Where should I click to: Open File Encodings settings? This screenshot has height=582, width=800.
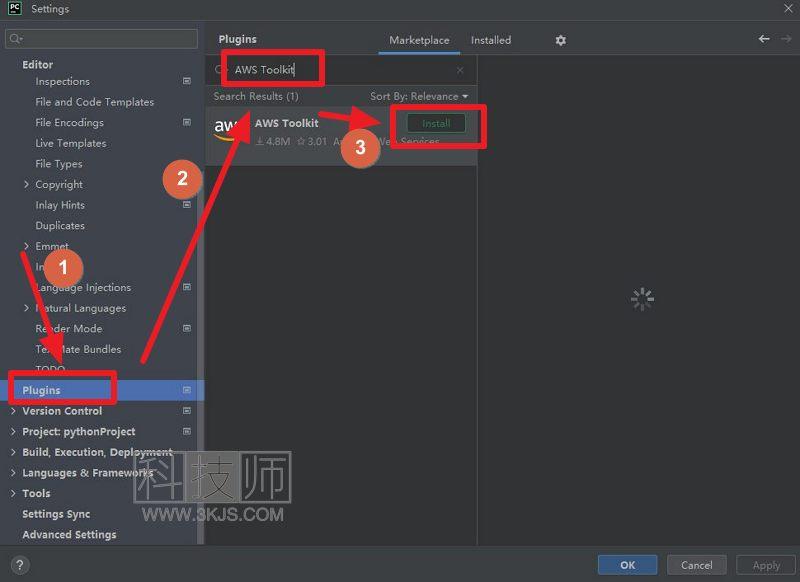[69, 122]
